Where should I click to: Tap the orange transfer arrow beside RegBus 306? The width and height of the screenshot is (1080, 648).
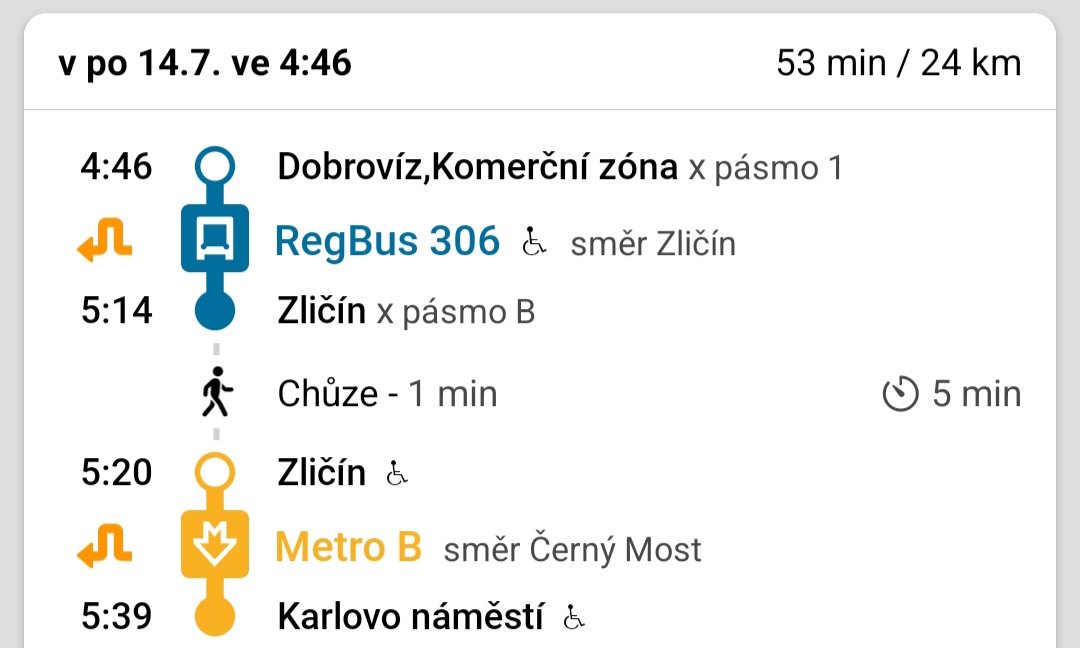[104, 240]
